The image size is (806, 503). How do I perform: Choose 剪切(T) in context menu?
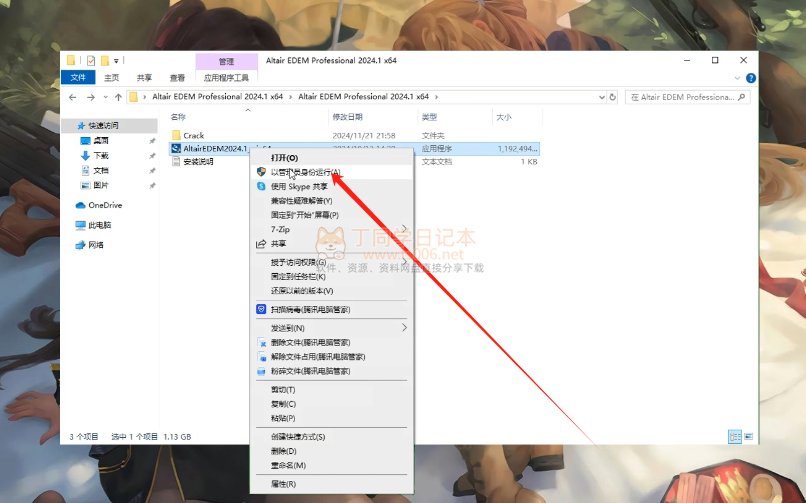(x=332, y=389)
